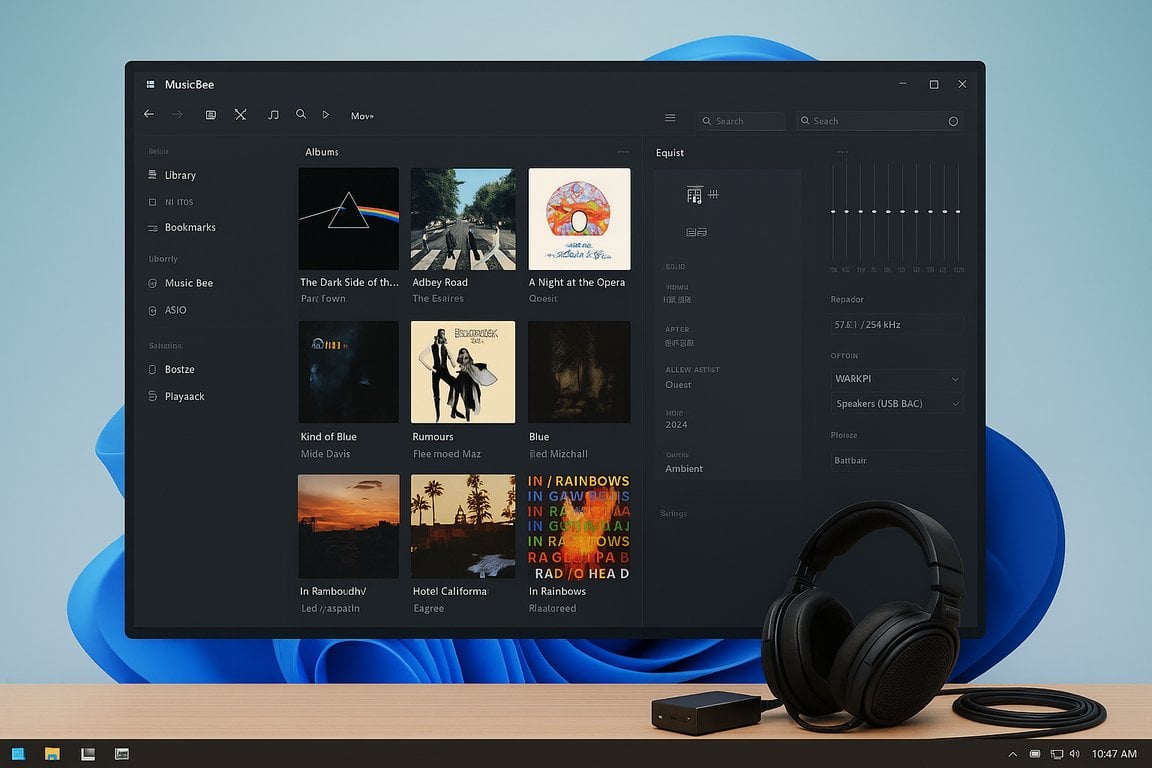Click the third taskbar app icon

[x=88, y=754]
